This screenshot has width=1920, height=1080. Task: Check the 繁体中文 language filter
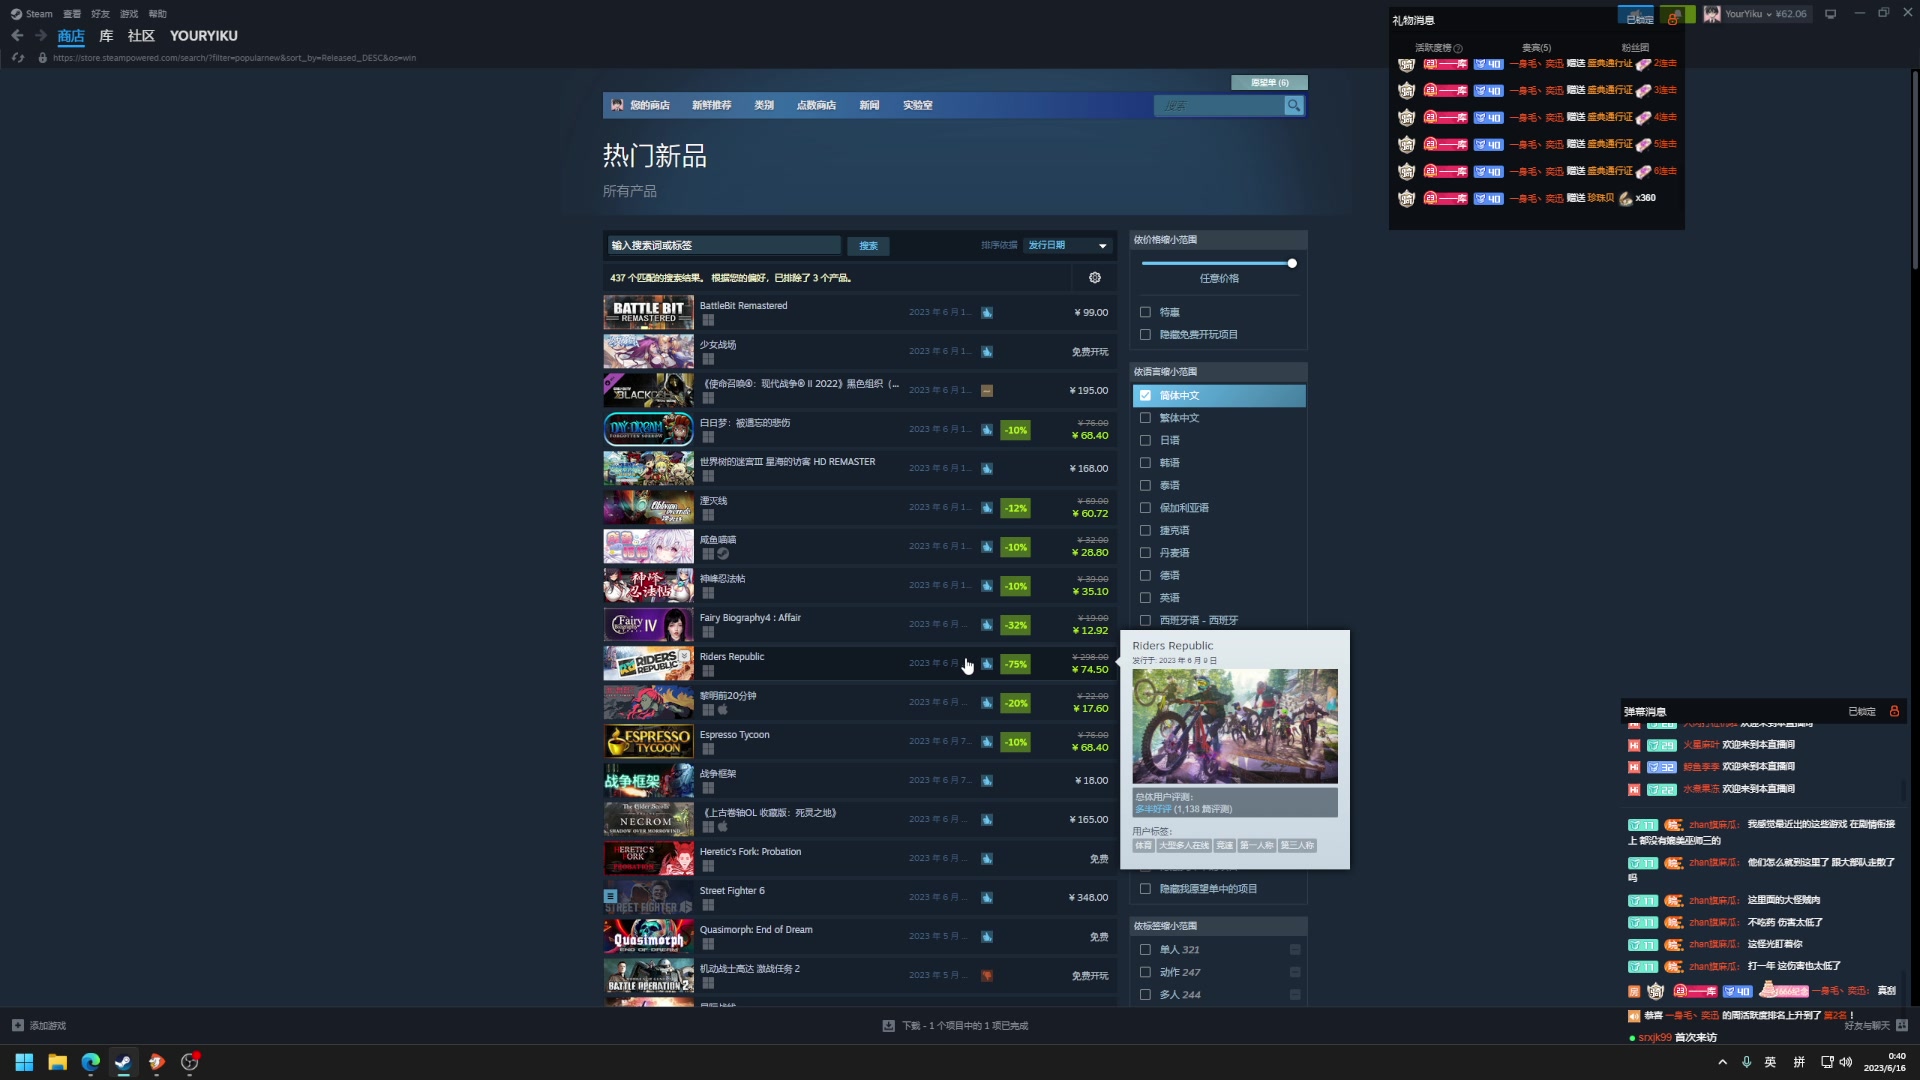click(1145, 418)
